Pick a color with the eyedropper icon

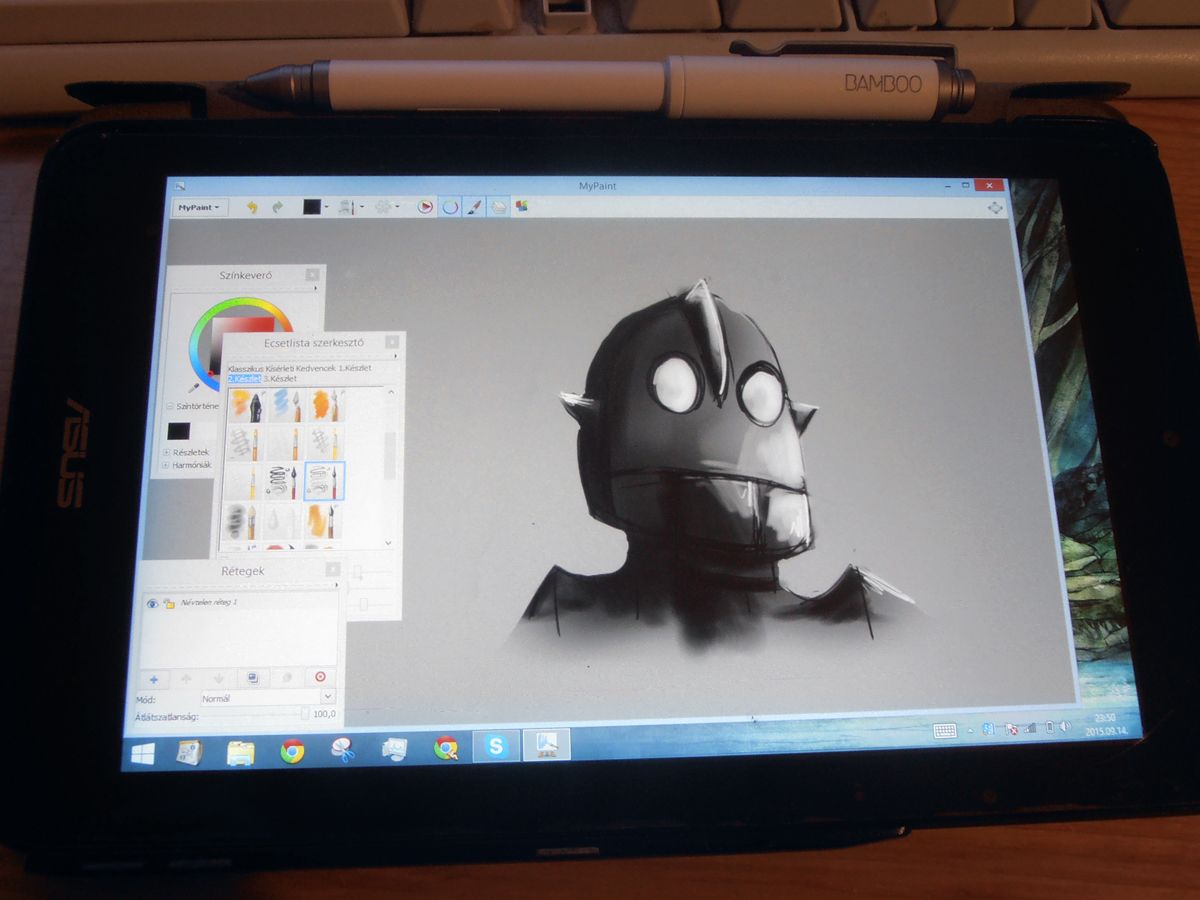coord(193,388)
